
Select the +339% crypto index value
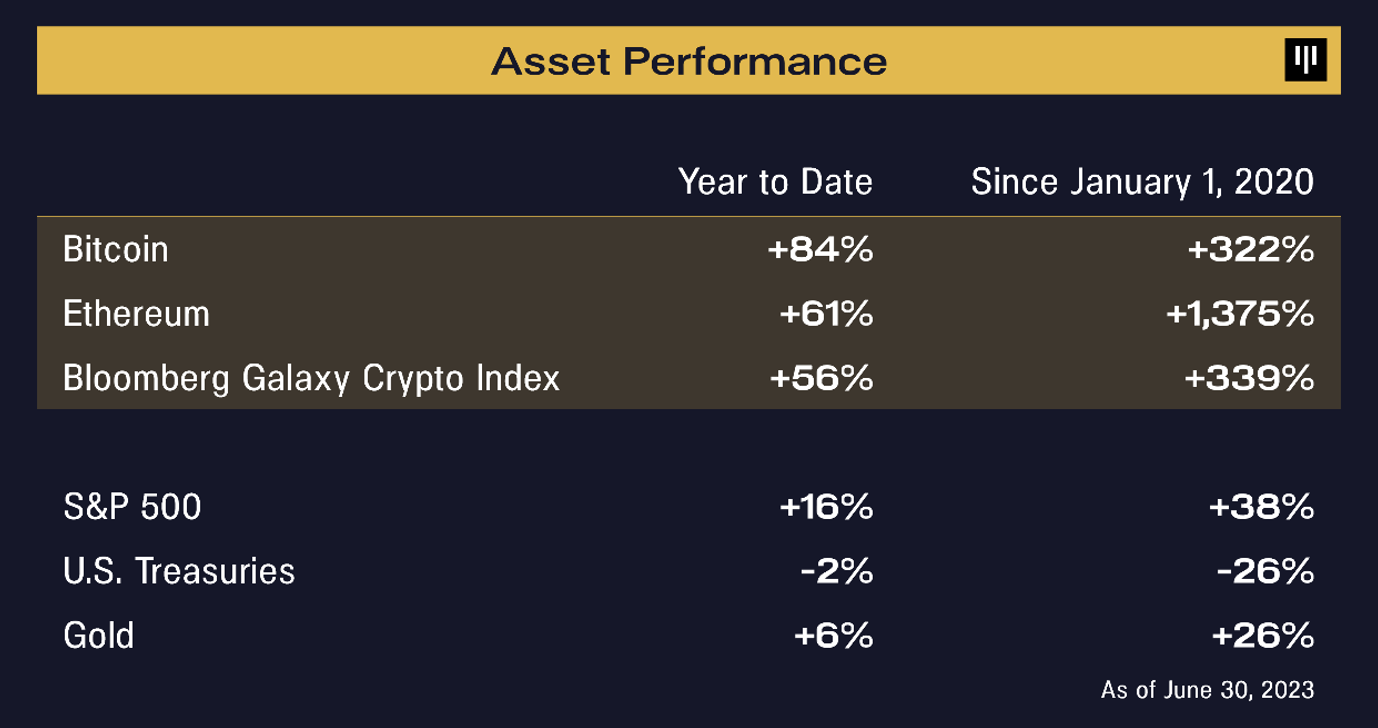[x=1250, y=378]
